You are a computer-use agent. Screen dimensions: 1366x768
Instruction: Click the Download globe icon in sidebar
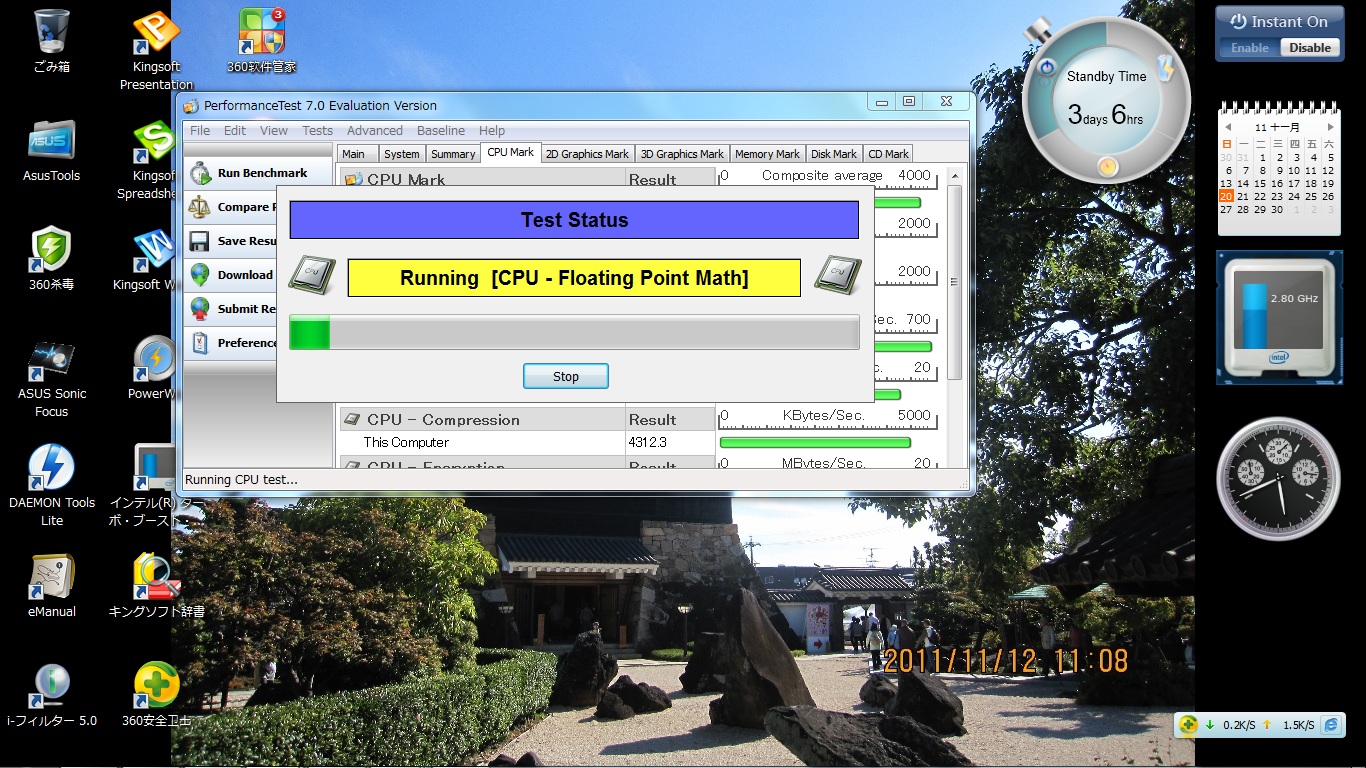point(200,275)
